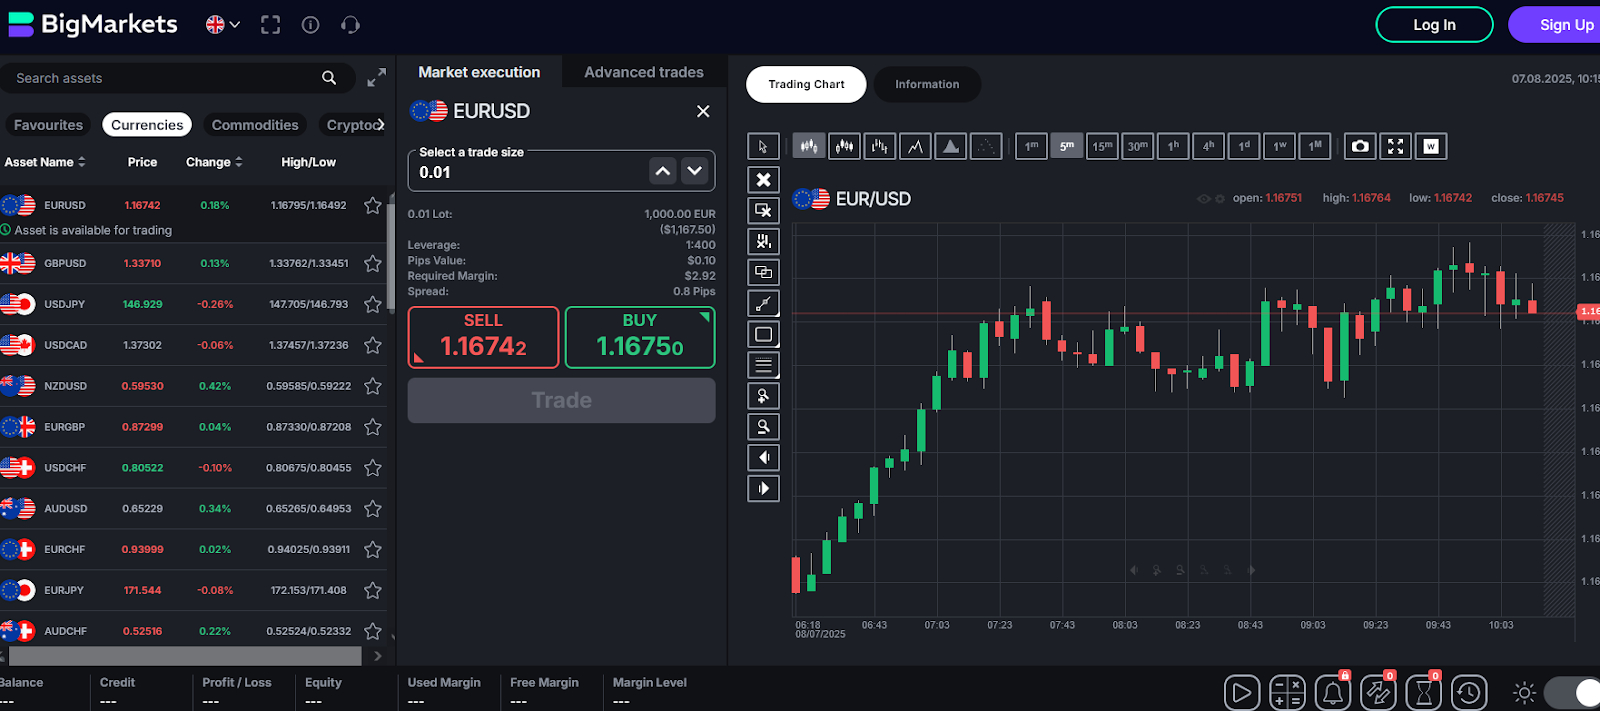Move chart left with arrow tool
Viewport: 1600px width, 711px height.
click(763, 458)
